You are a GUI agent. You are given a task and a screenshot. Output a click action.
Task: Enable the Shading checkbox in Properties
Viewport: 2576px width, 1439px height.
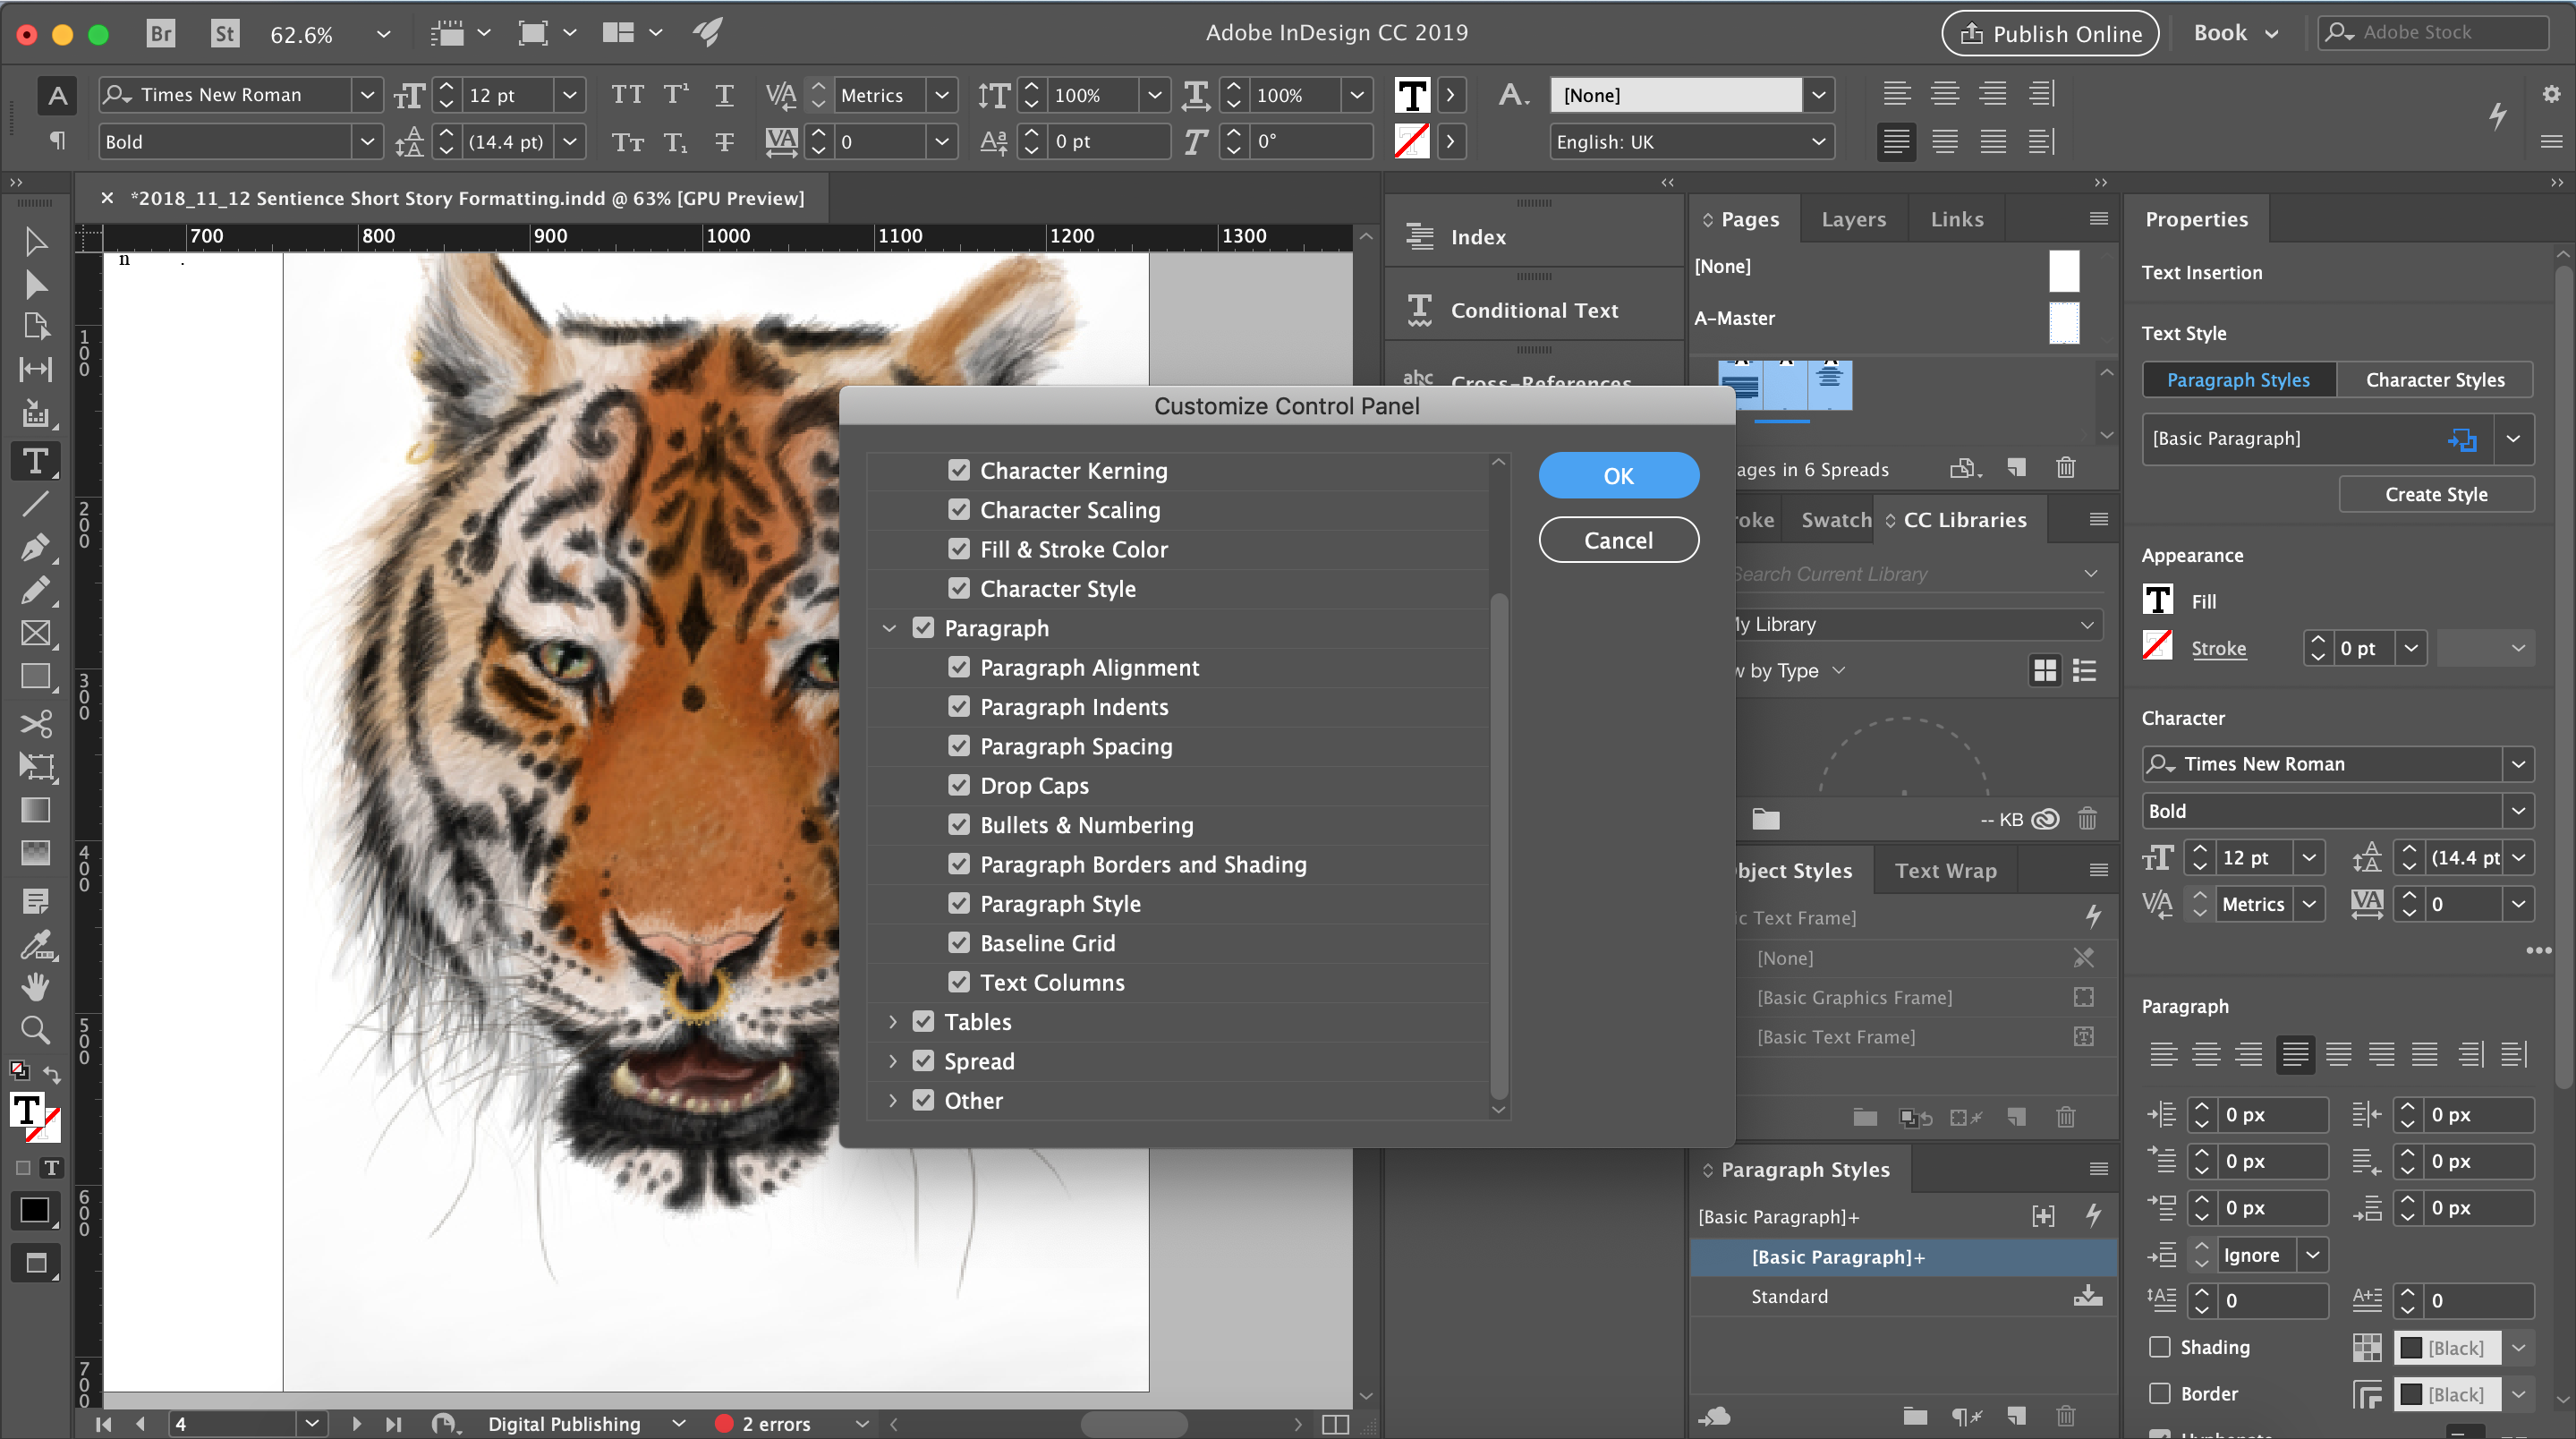2160,1347
